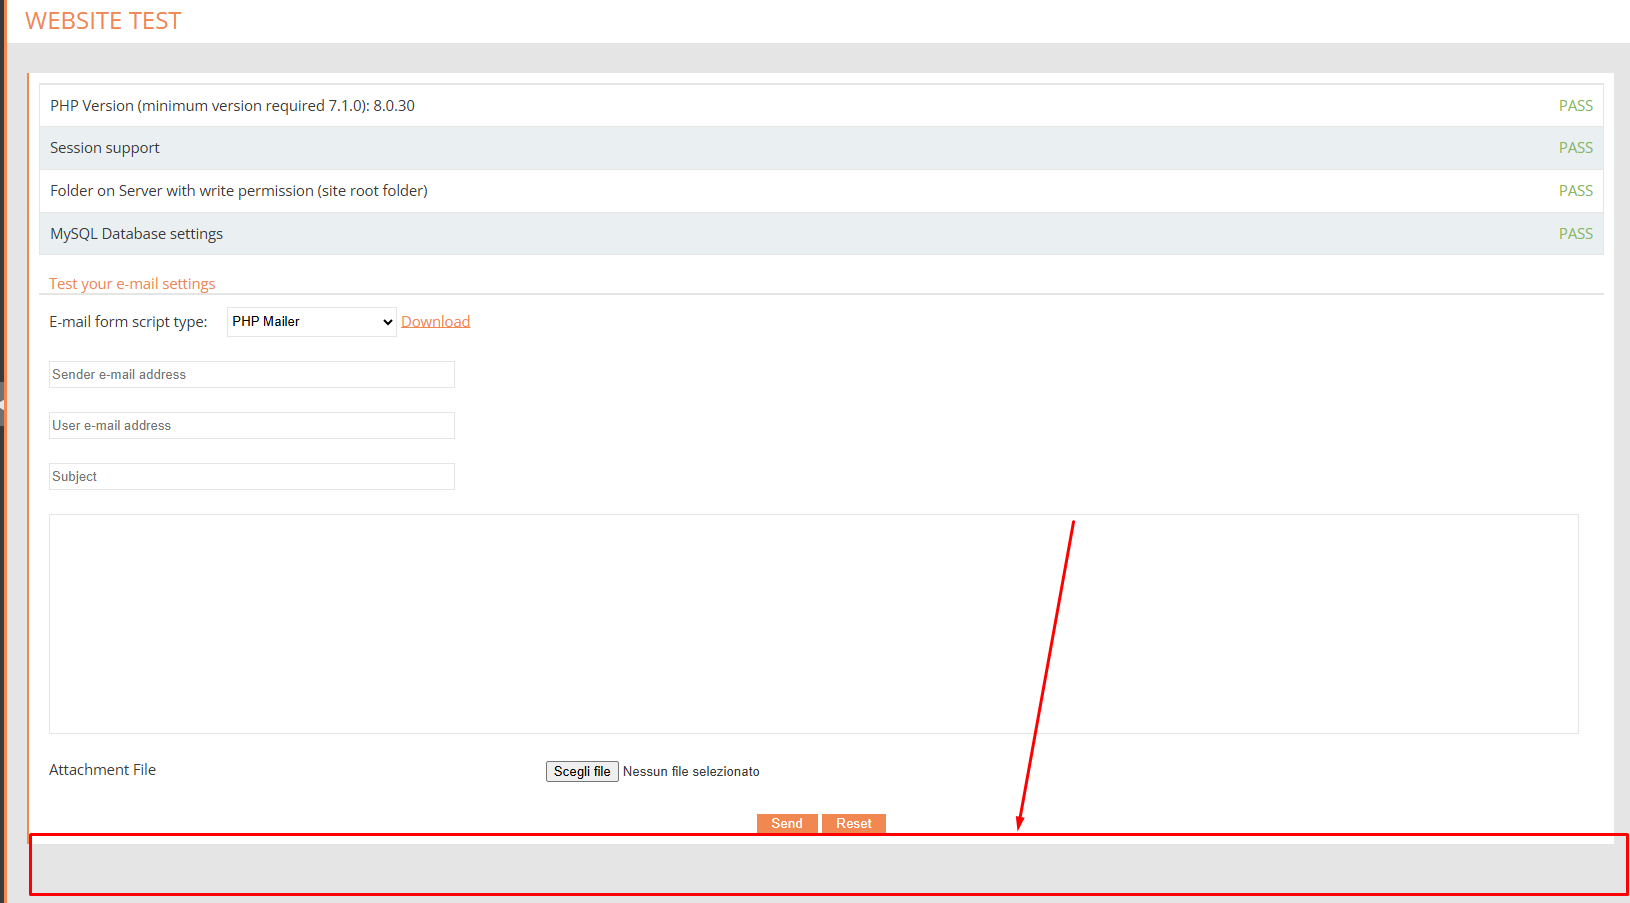The height and width of the screenshot is (903, 1630).
Task: Click the Download link
Action: [435, 322]
